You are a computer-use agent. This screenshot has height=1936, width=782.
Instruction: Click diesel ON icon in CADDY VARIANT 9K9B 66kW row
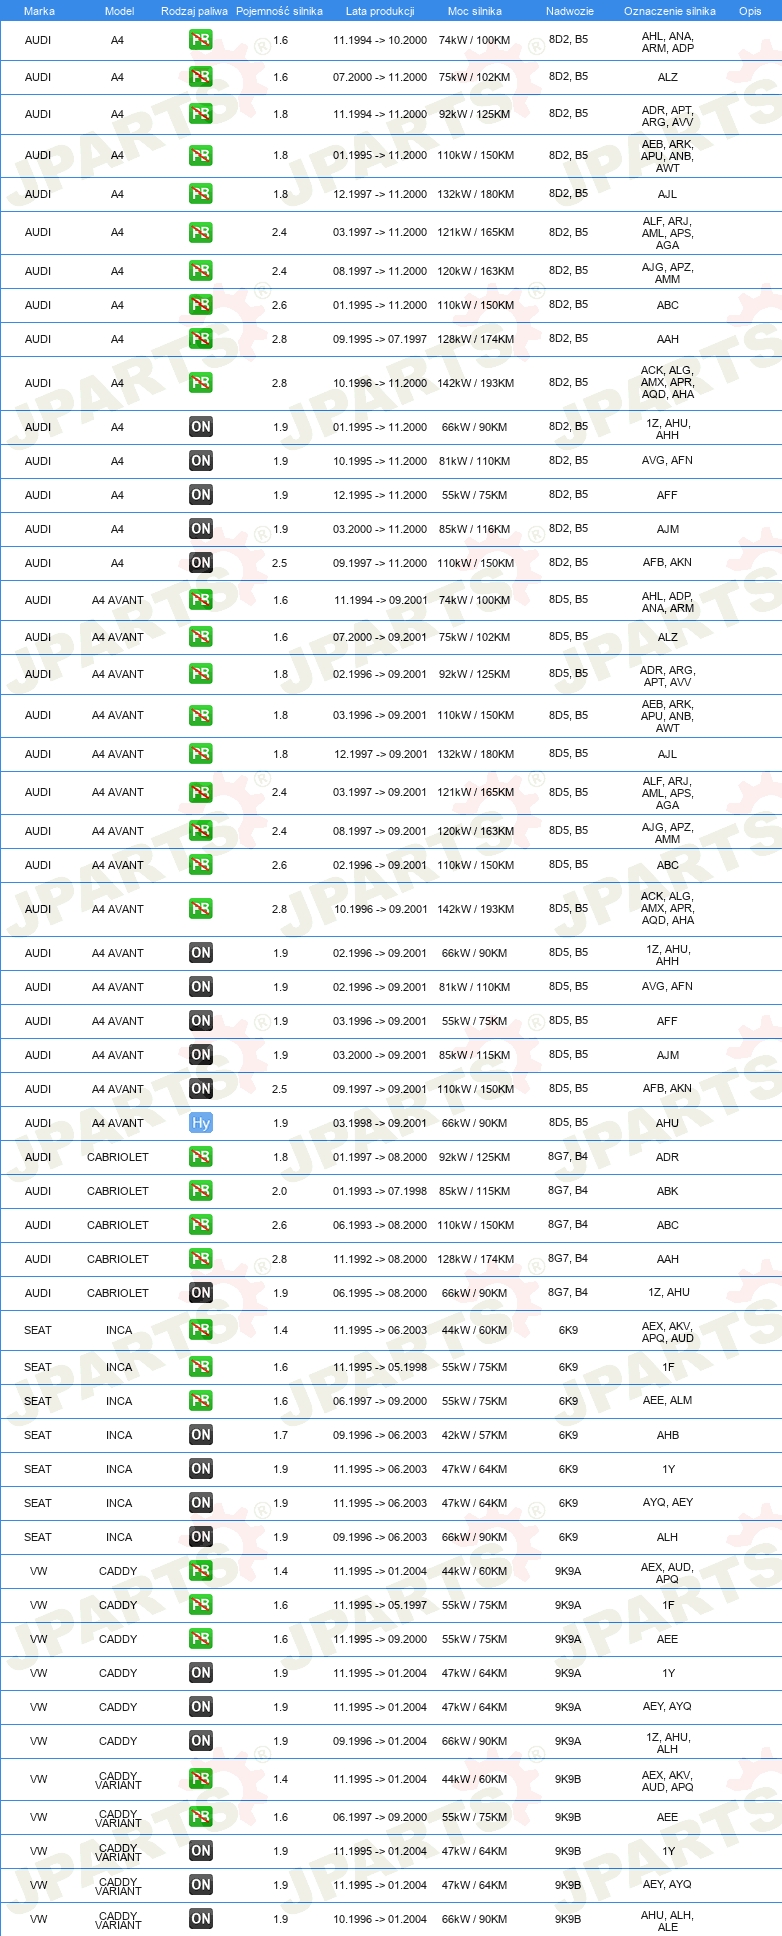[x=201, y=1919]
